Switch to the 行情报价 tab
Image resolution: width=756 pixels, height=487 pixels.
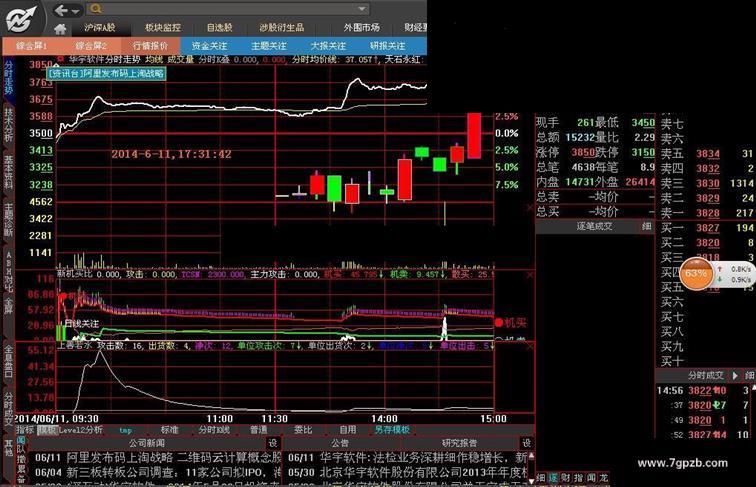coord(150,46)
